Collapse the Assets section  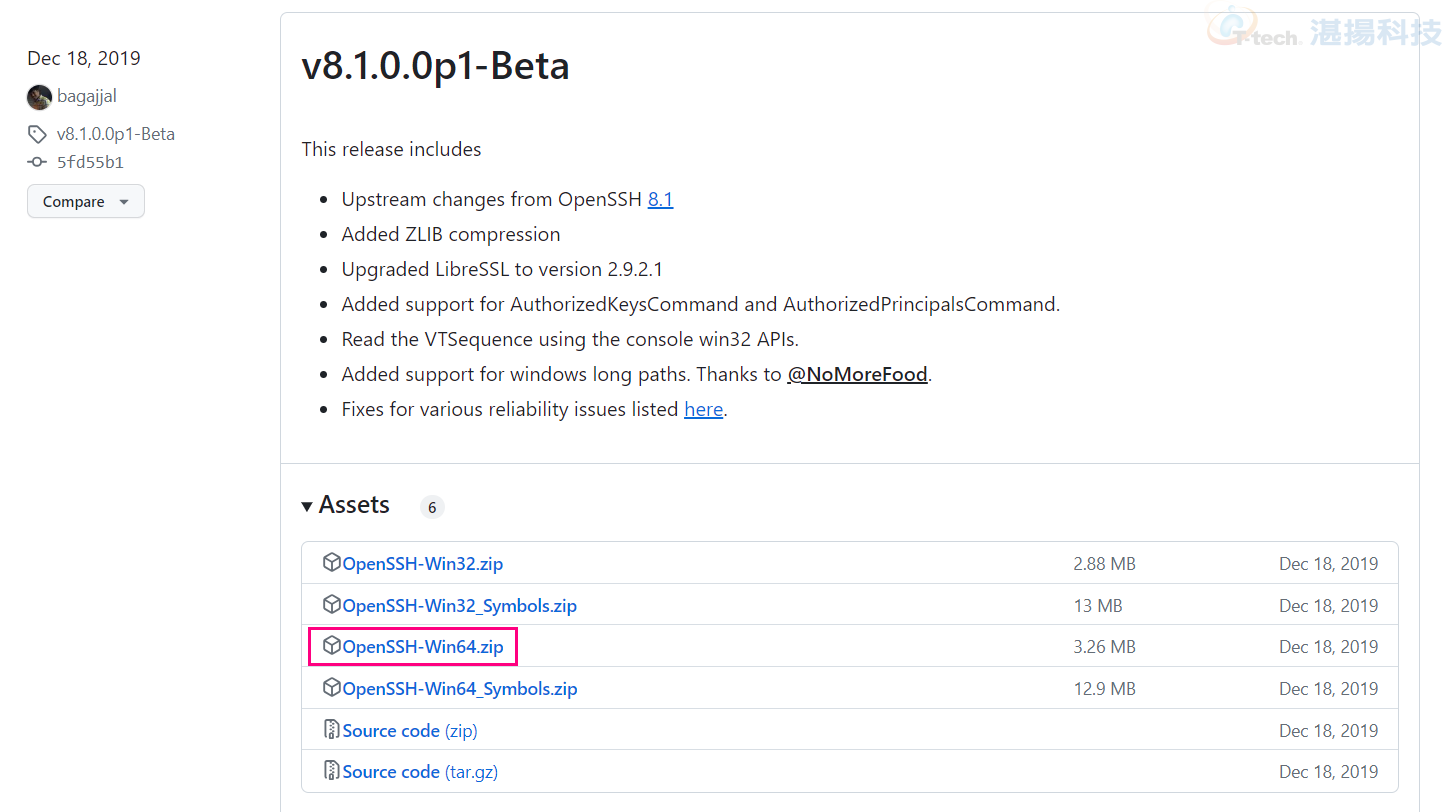(346, 505)
